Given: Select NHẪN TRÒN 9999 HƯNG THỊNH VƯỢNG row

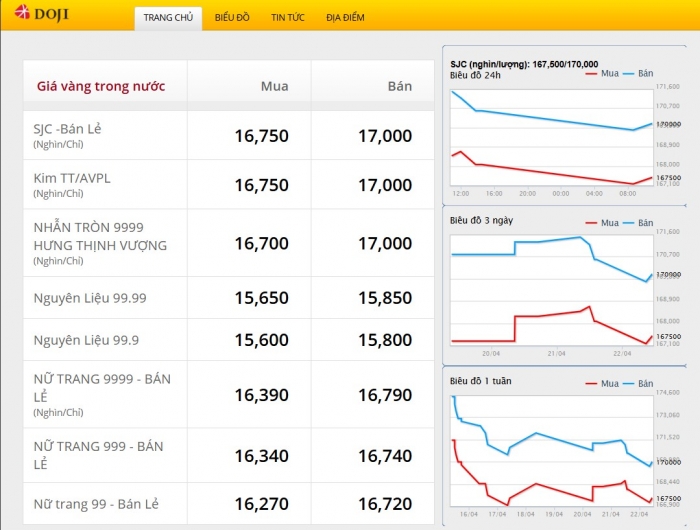Looking at the screenshot, I should (x=100, y=236).
